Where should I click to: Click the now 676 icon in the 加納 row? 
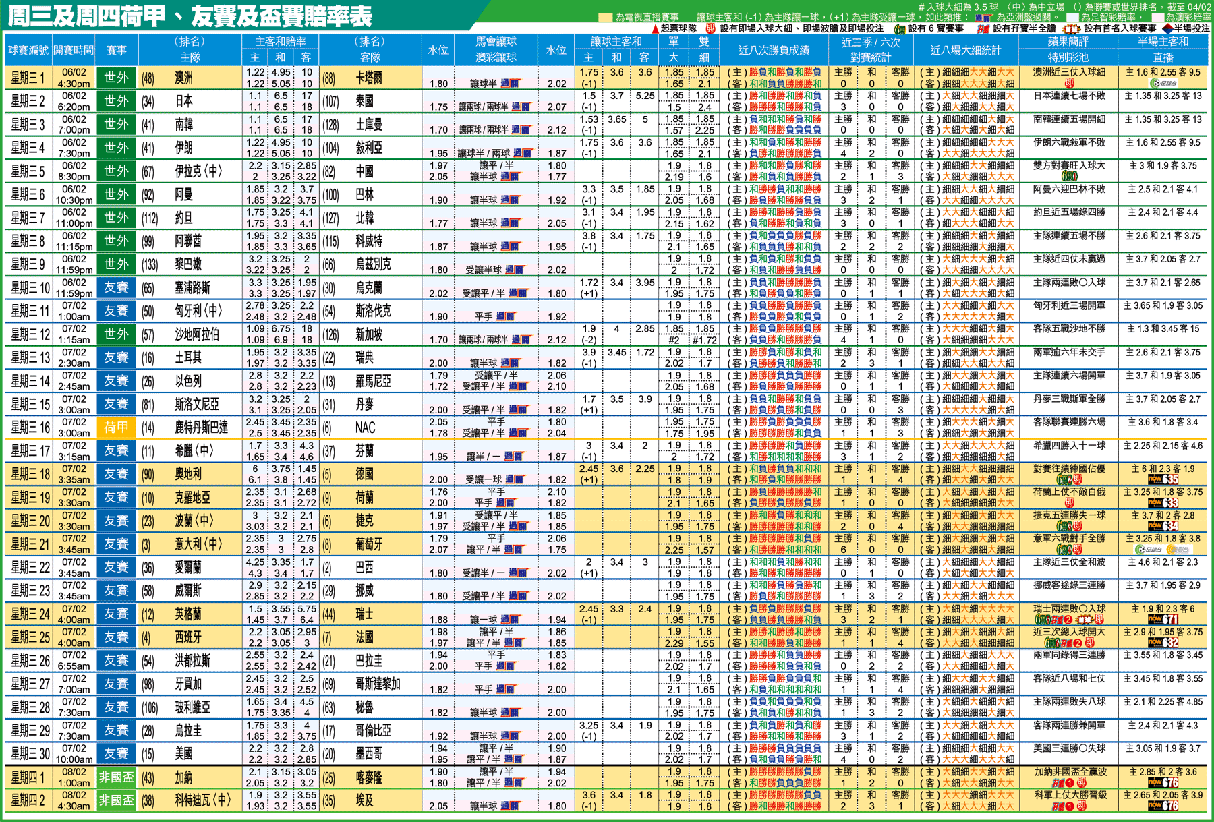pyautogui.click(x=1163, y=784)
